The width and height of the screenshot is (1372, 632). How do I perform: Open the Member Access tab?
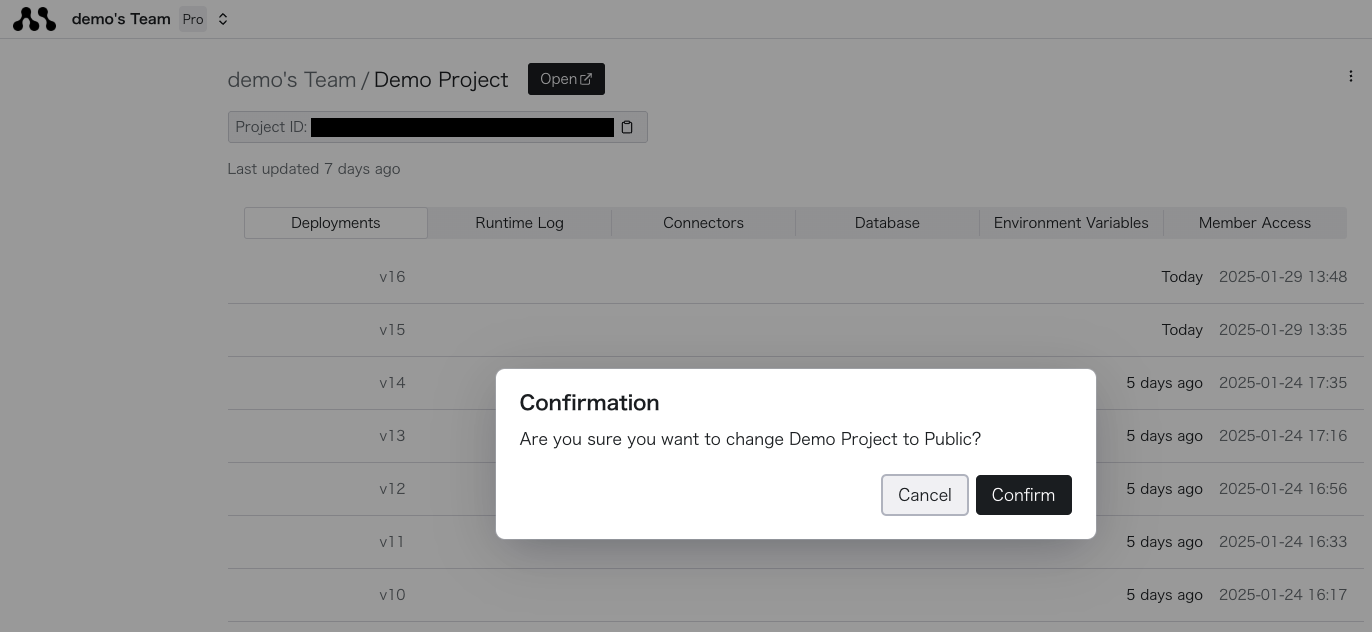(x=1255, y=222)
